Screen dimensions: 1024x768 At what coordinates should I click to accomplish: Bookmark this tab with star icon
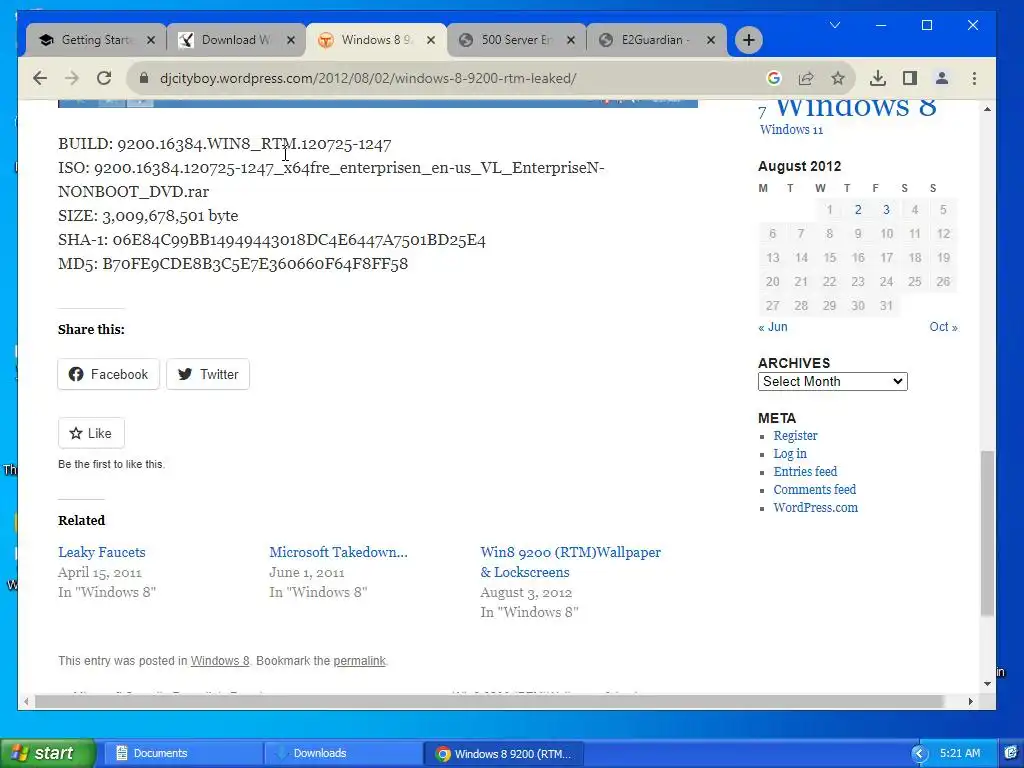point(838,78)
